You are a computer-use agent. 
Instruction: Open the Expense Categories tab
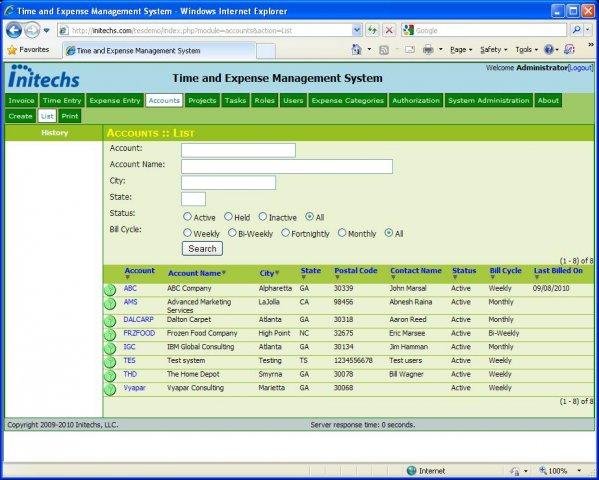click(348, 101)
